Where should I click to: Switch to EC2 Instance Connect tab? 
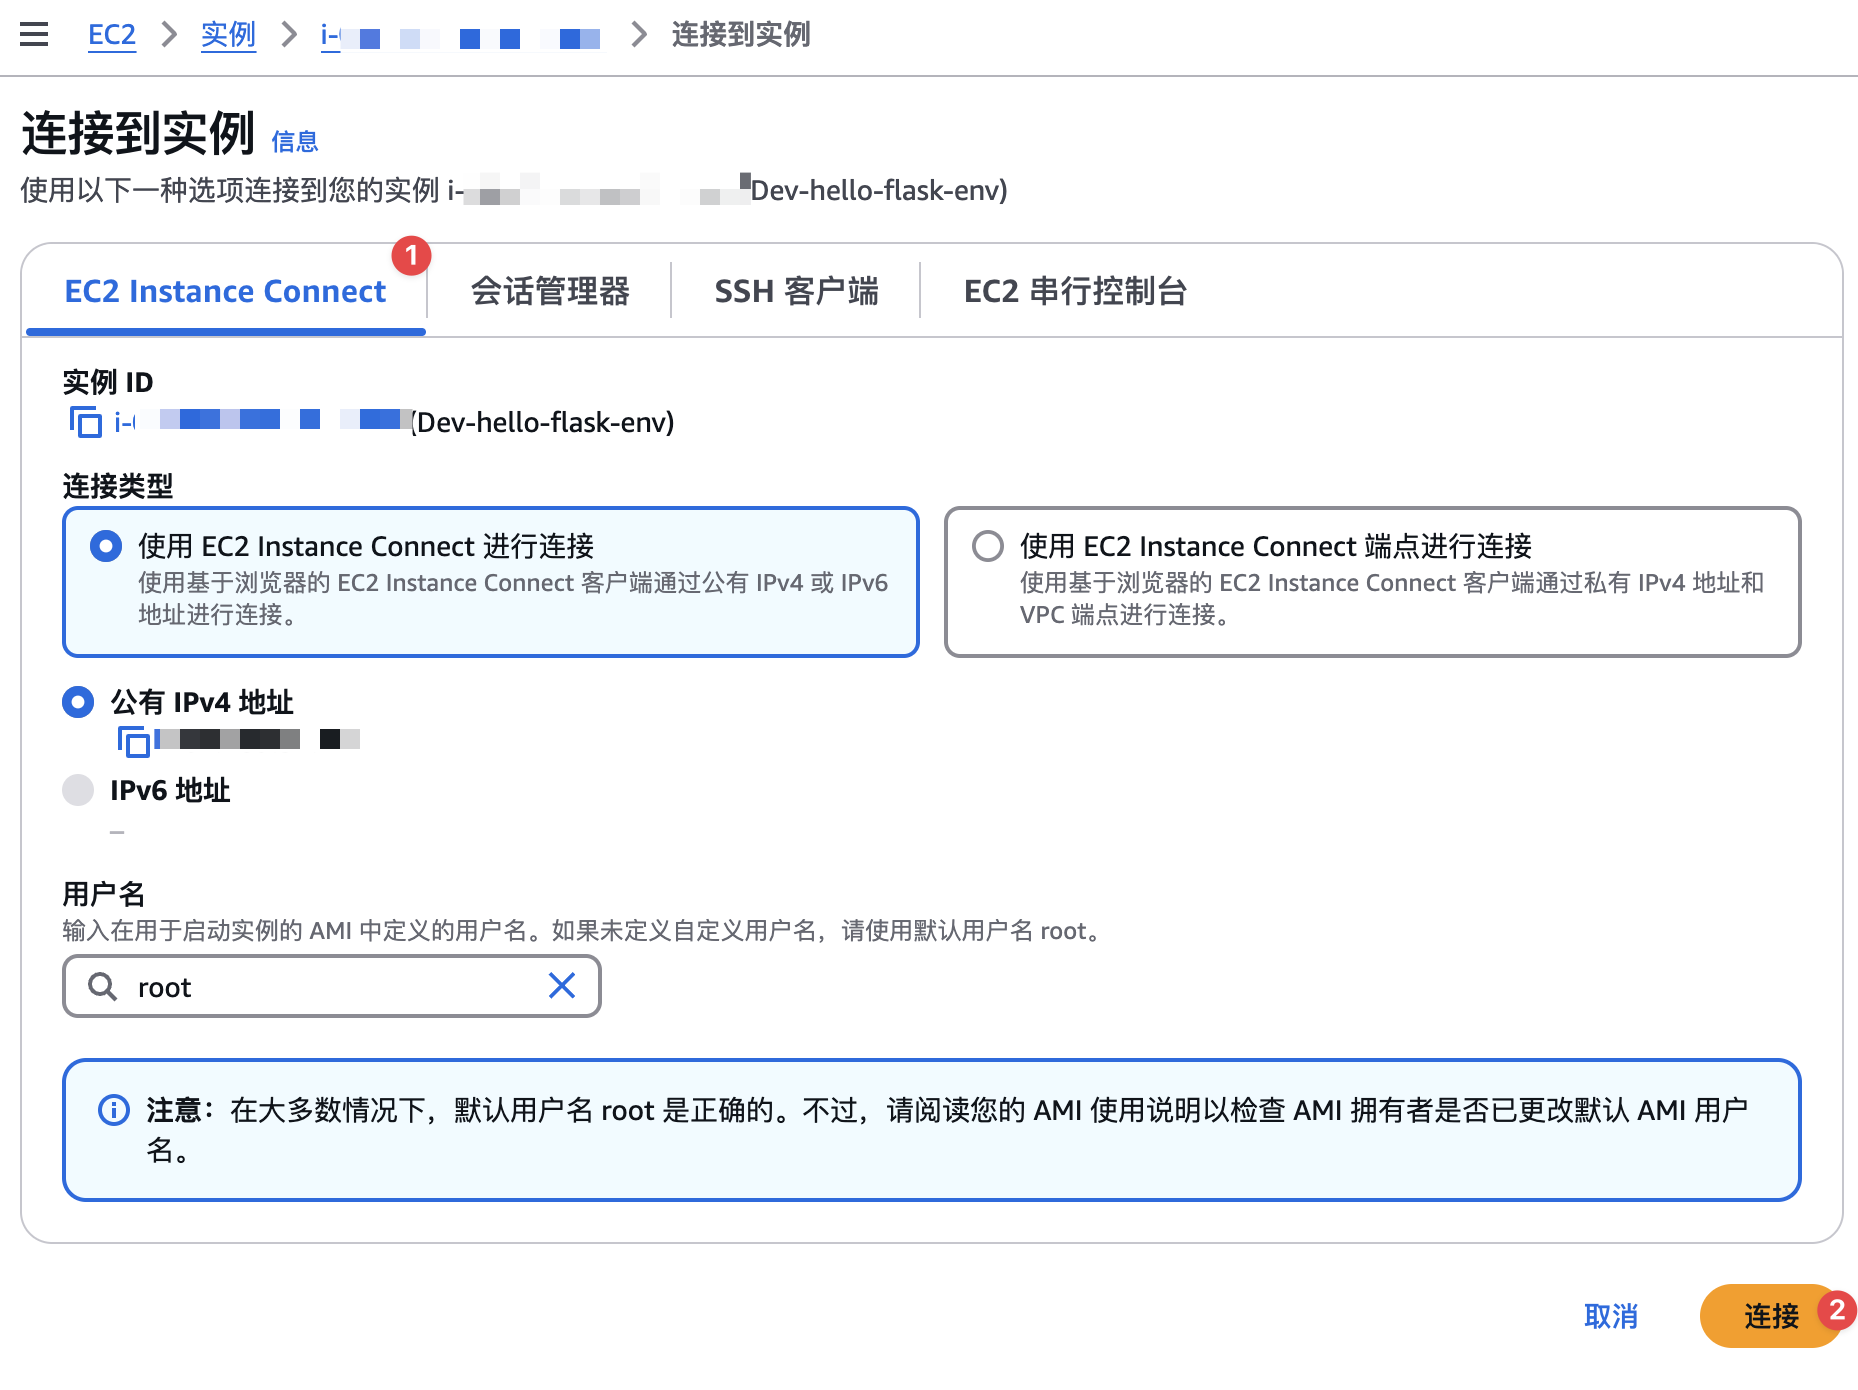click(x=225, y=291)
